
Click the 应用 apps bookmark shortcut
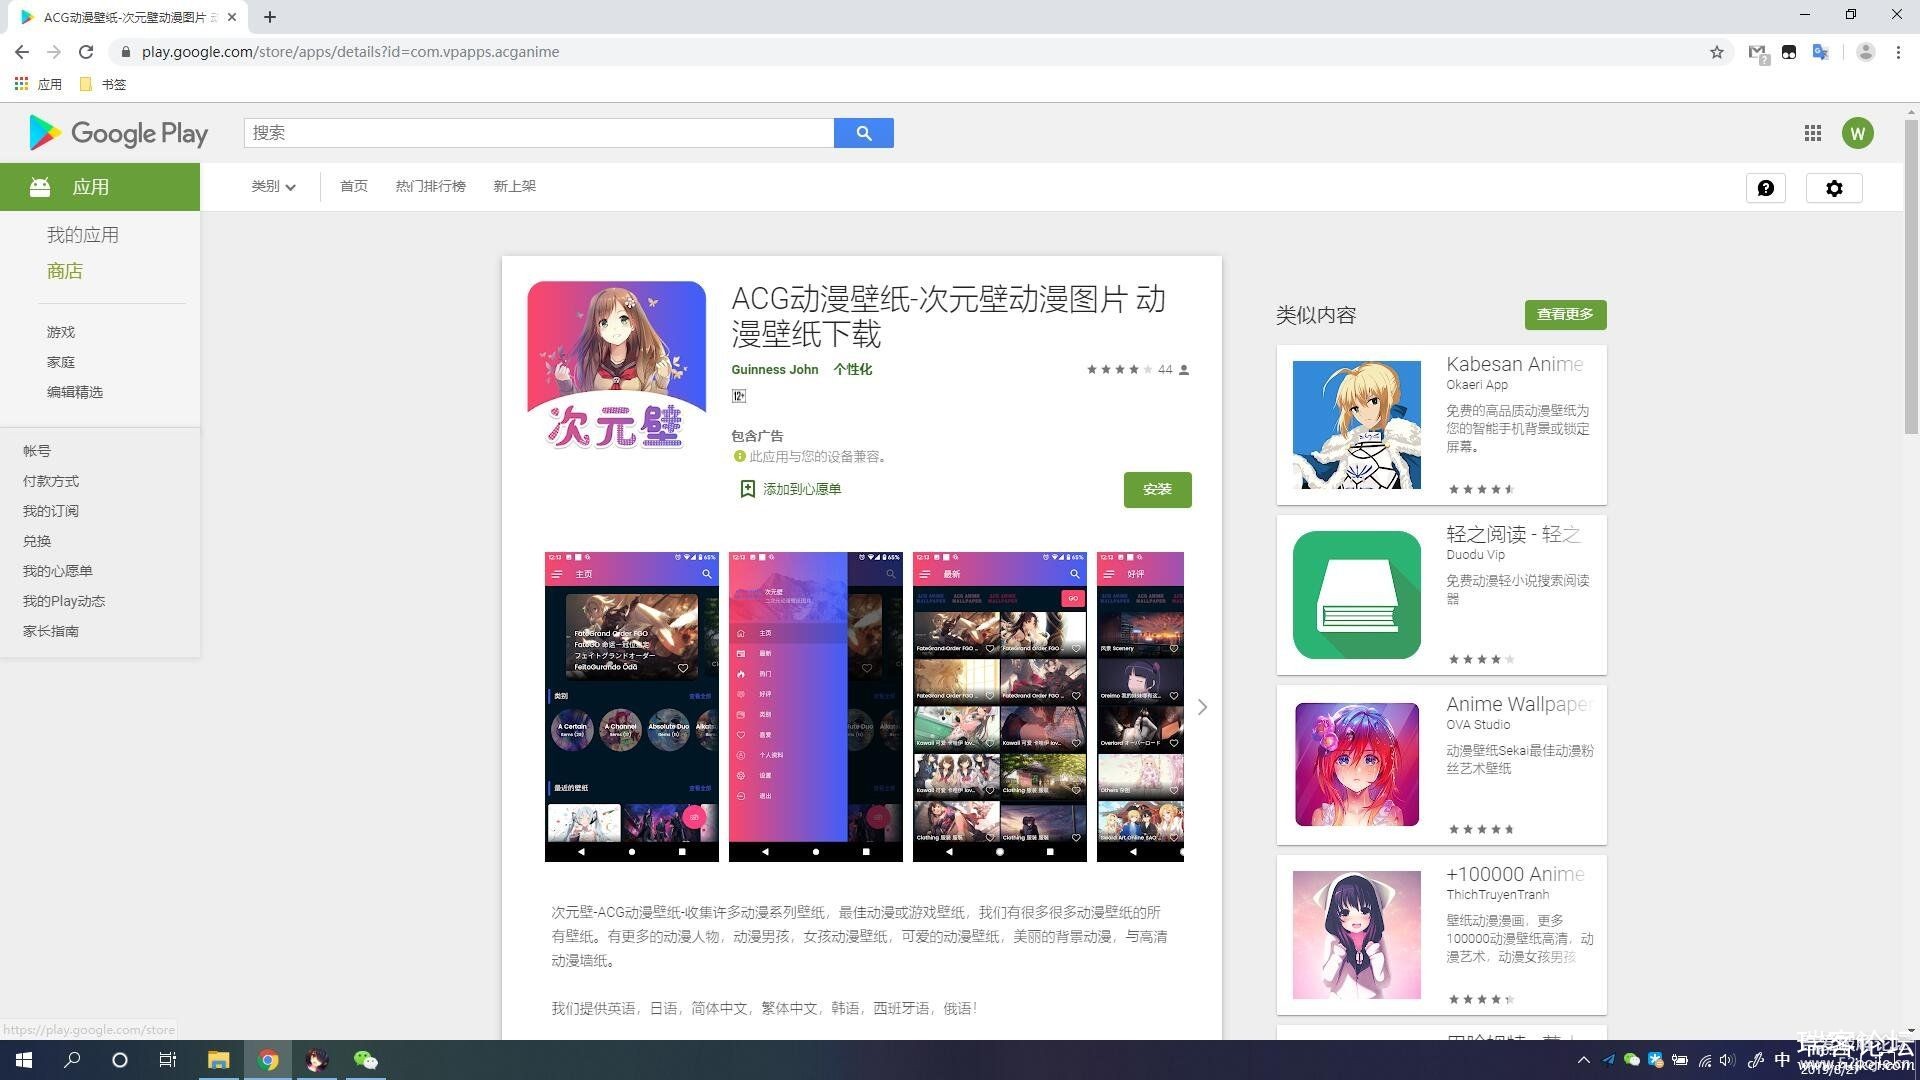[38, 84]
